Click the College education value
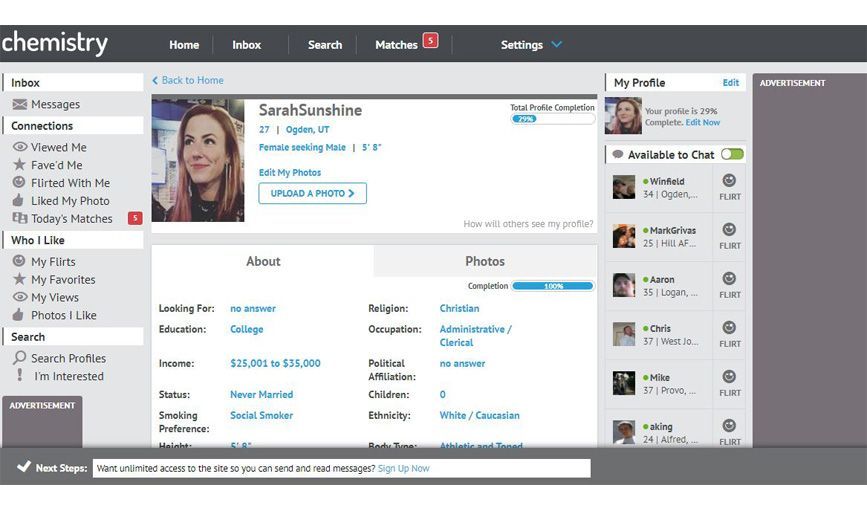 [x=247, y=329]
